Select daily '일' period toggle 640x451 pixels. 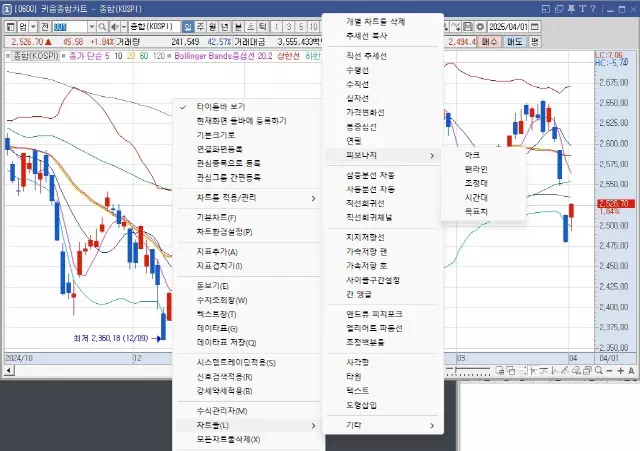188,27
